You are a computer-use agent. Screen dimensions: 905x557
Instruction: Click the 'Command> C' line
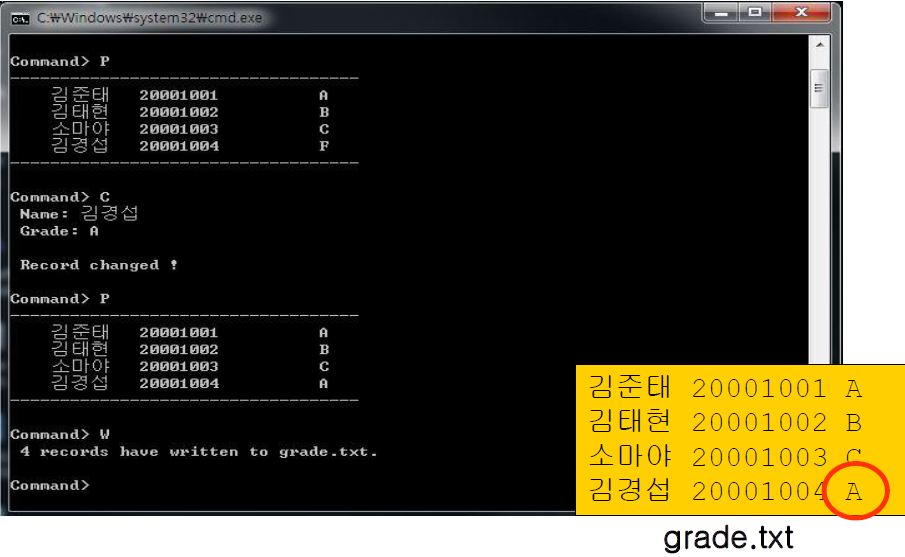coord(60,197)
